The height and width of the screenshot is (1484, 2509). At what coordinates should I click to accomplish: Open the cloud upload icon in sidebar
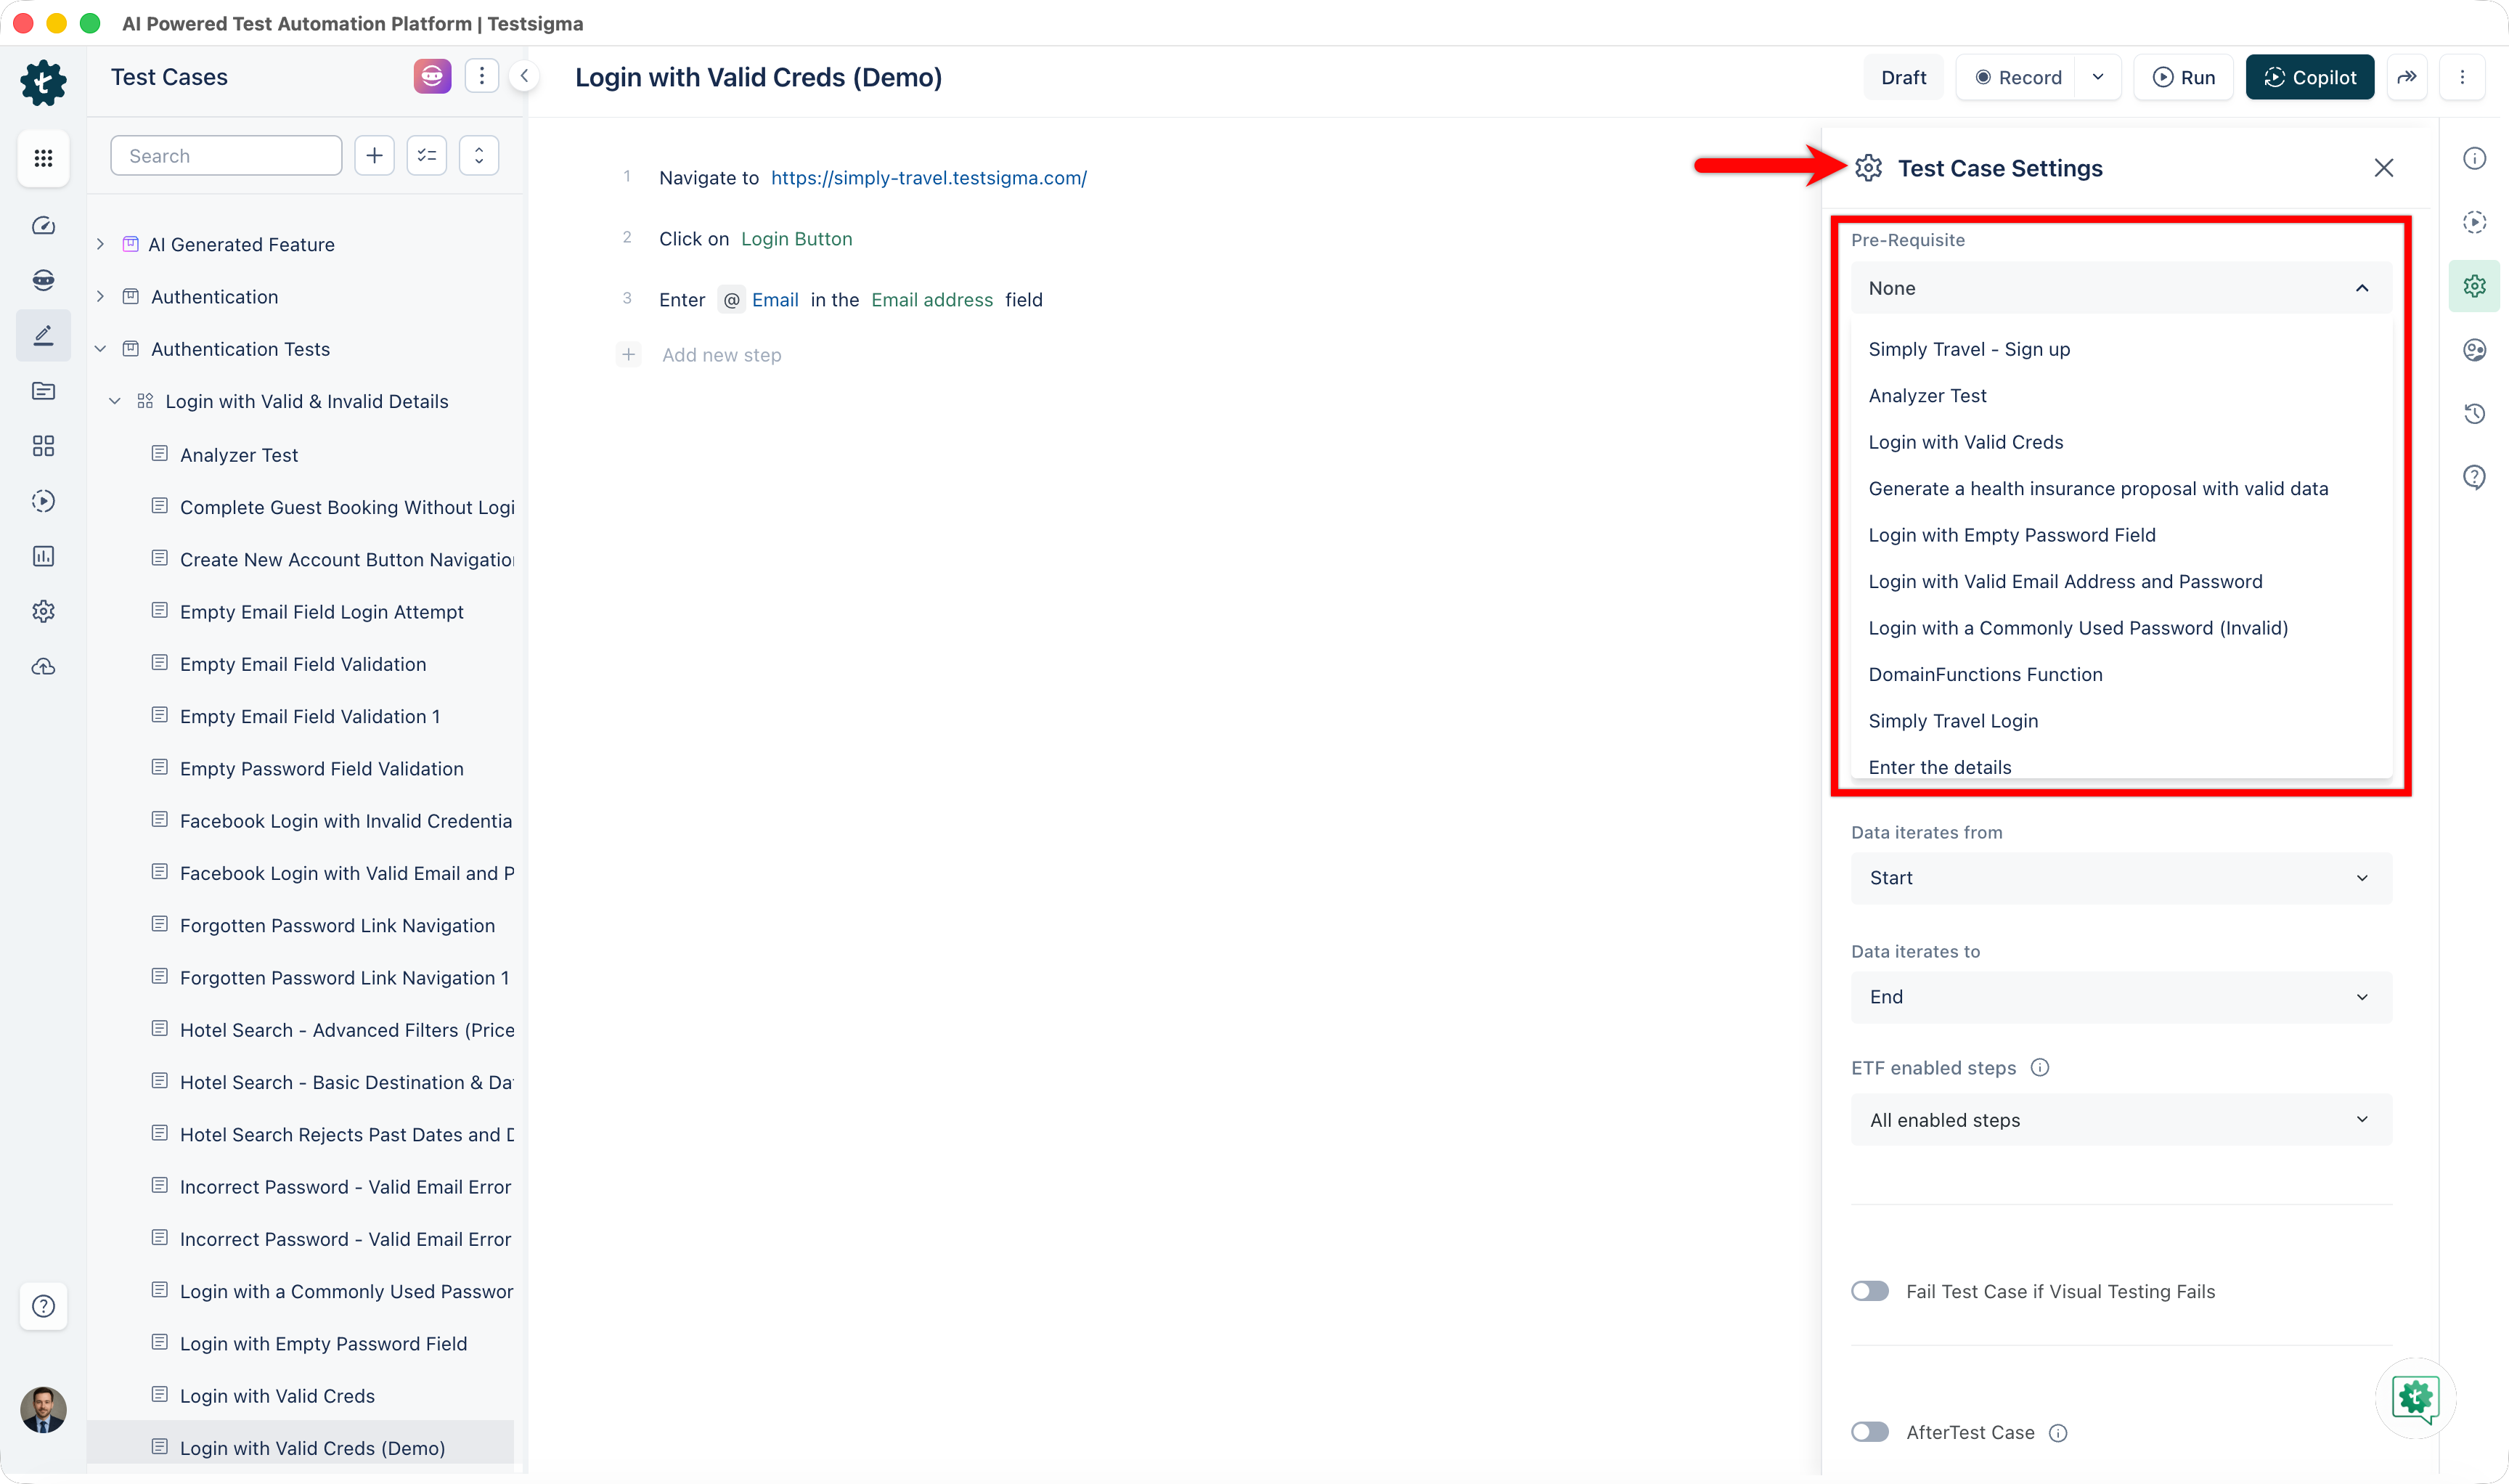coord(43,667)
